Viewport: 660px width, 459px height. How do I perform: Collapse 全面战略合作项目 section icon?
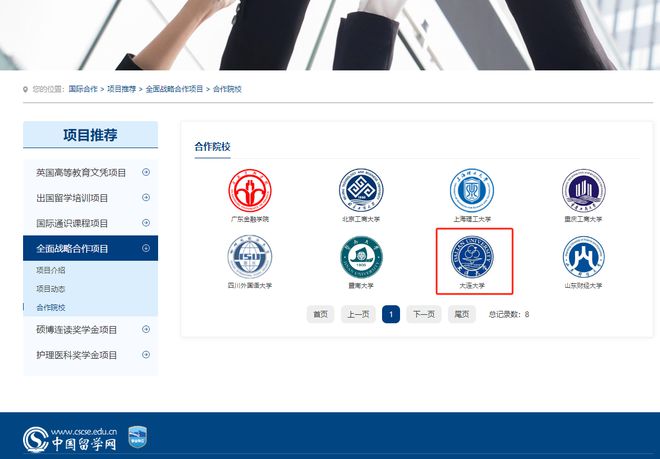click(x=146, y=248)
